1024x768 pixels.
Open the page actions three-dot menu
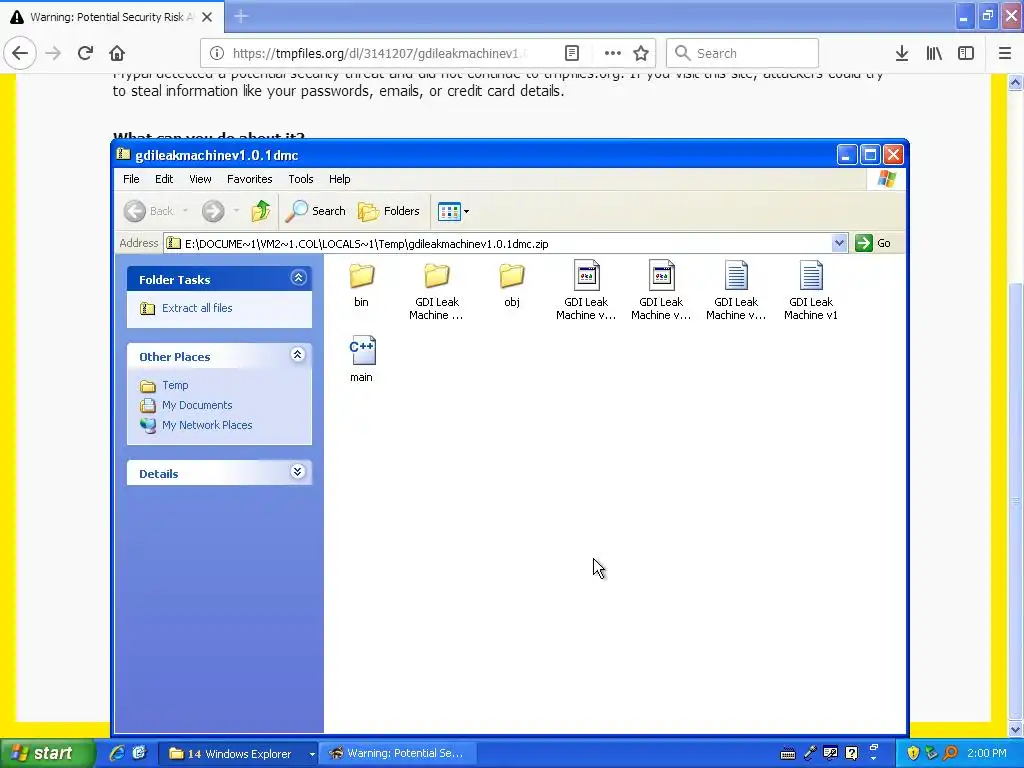(x=613, y=53)
